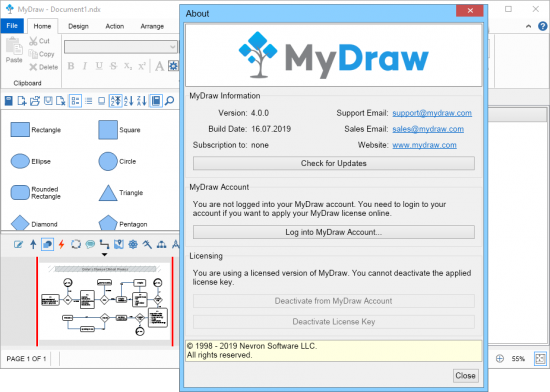Select the network gear tool icon
Viewport: 550px width, 392px height.
[x=133, y=244]
